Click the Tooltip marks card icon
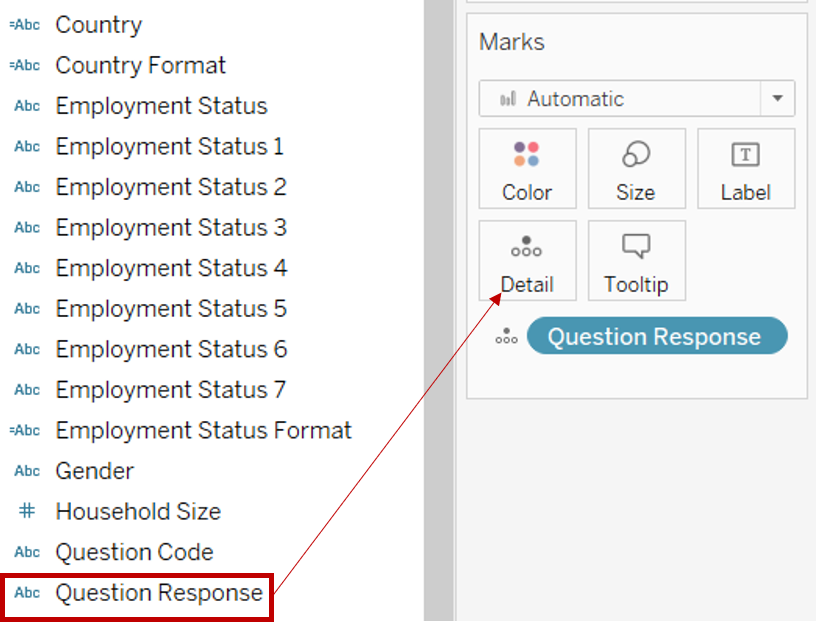This screenshot has height=622, width=816. (636, 247)
